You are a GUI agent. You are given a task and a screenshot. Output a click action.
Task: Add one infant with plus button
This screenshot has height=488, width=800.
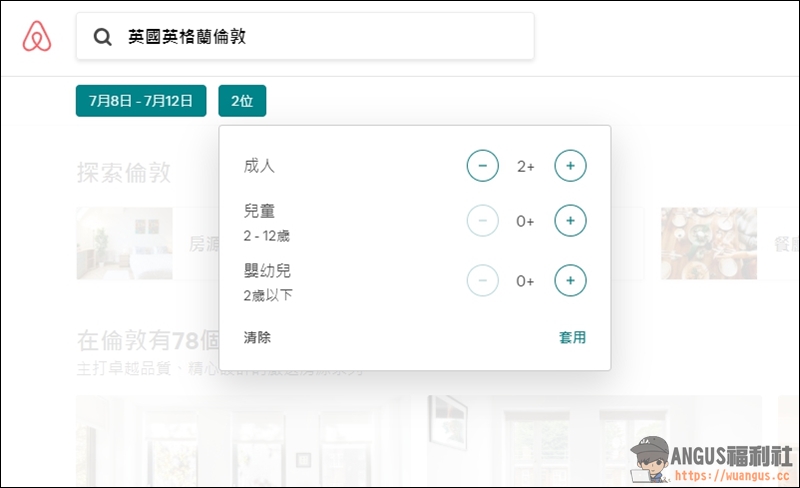pos(570,281)
